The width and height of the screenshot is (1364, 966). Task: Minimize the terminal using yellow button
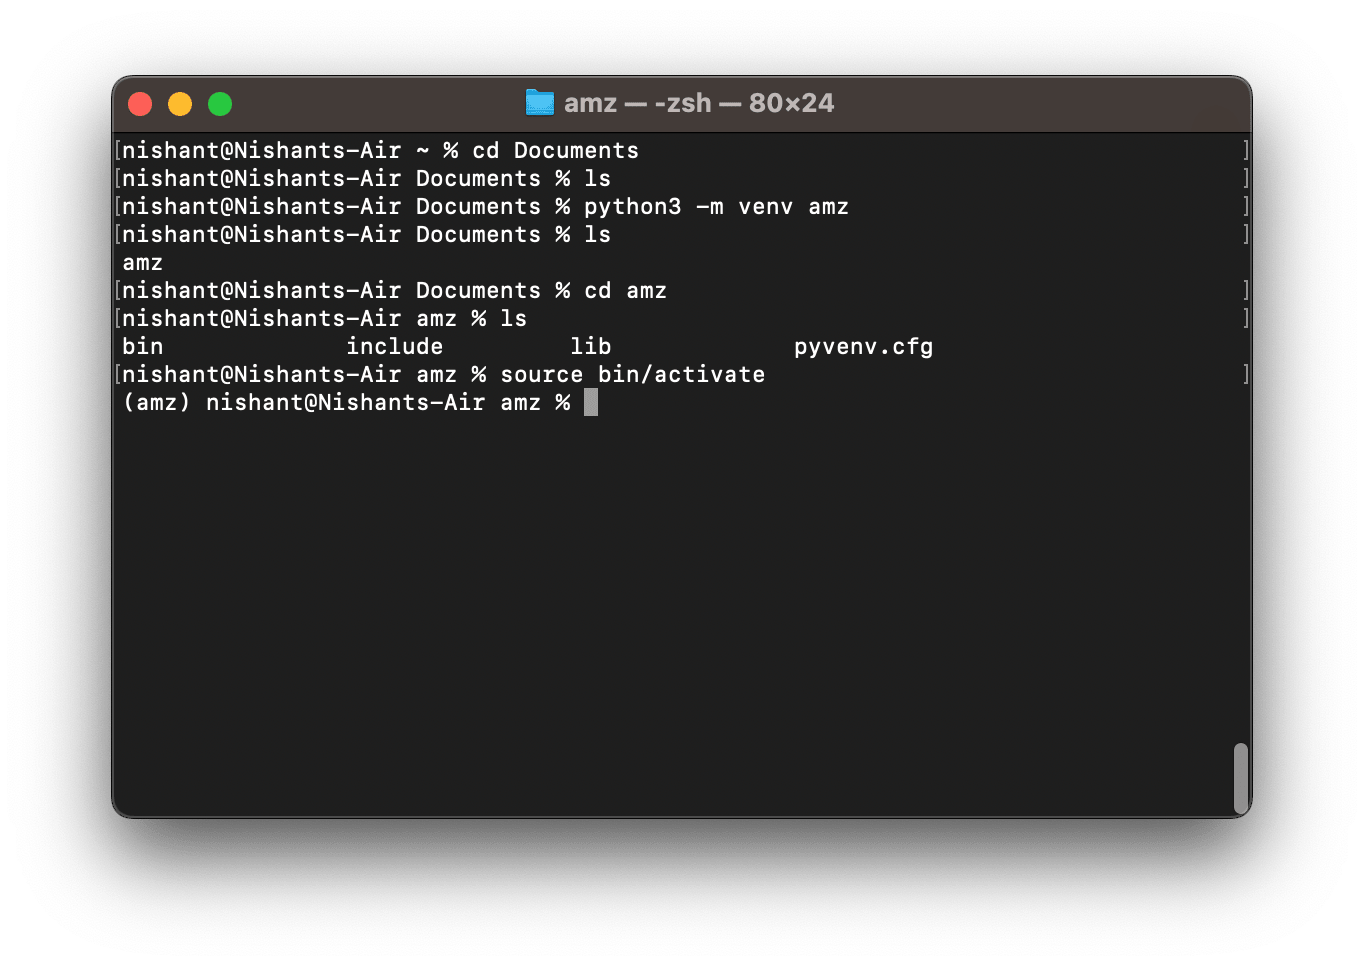(180, 104)
